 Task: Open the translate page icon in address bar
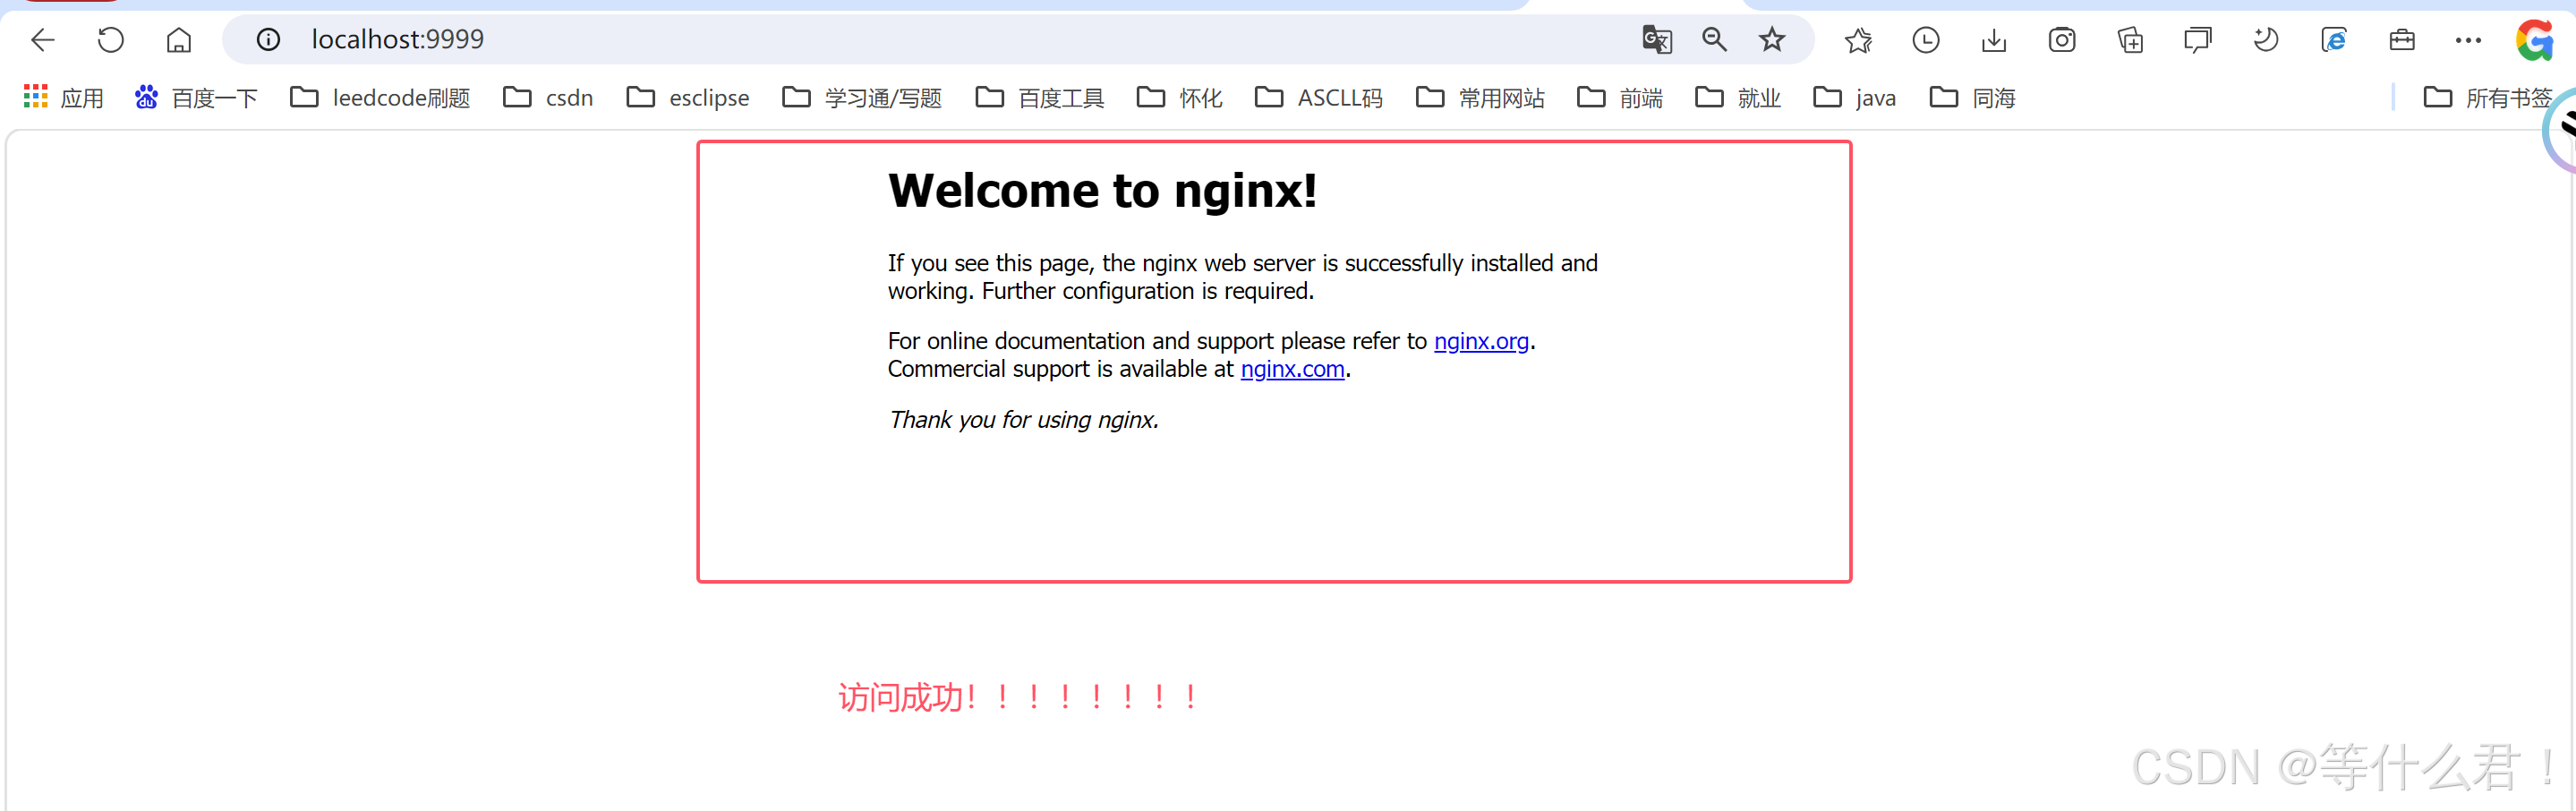[1657, 40]
